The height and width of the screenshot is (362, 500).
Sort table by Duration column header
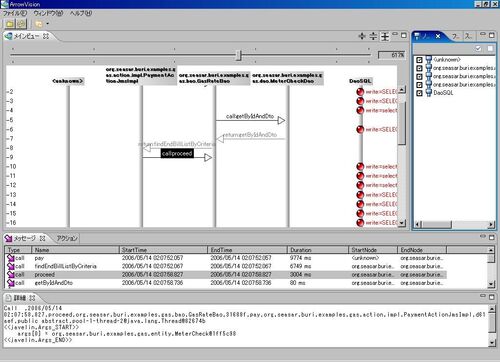[317, 250]
